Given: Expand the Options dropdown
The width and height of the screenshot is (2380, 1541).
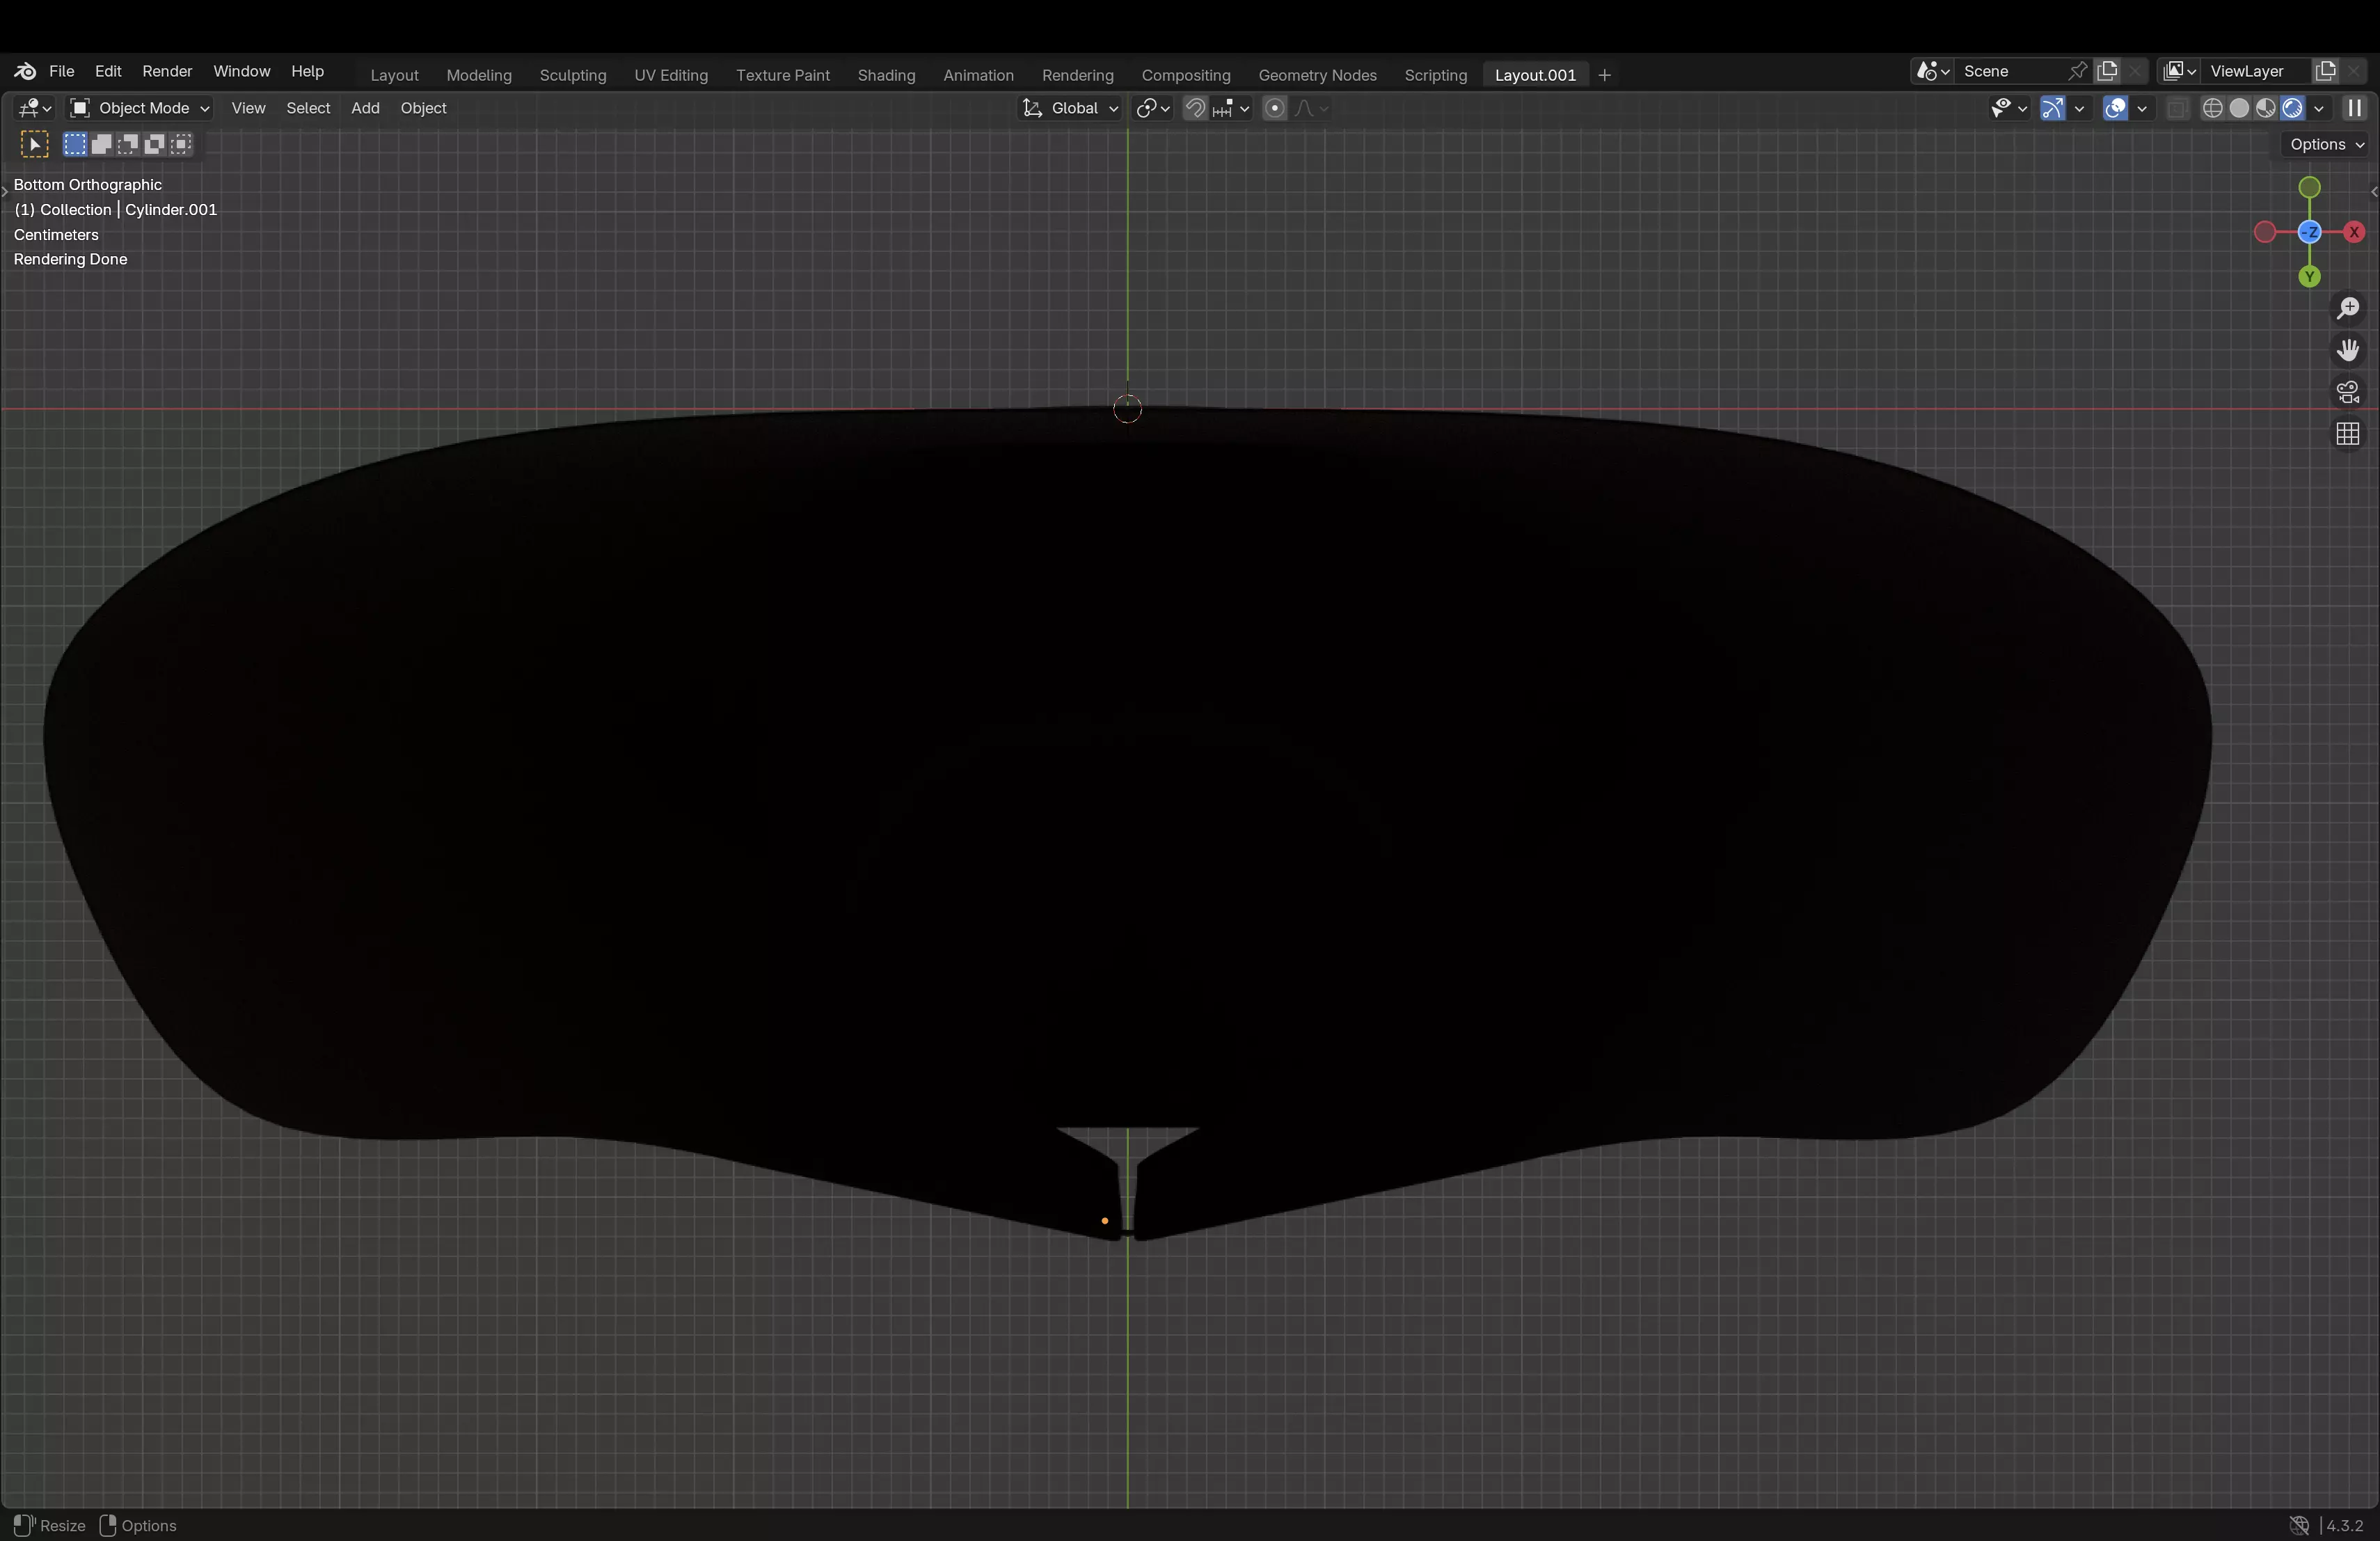Looking at the screenshot, I should click(2326, 144).
